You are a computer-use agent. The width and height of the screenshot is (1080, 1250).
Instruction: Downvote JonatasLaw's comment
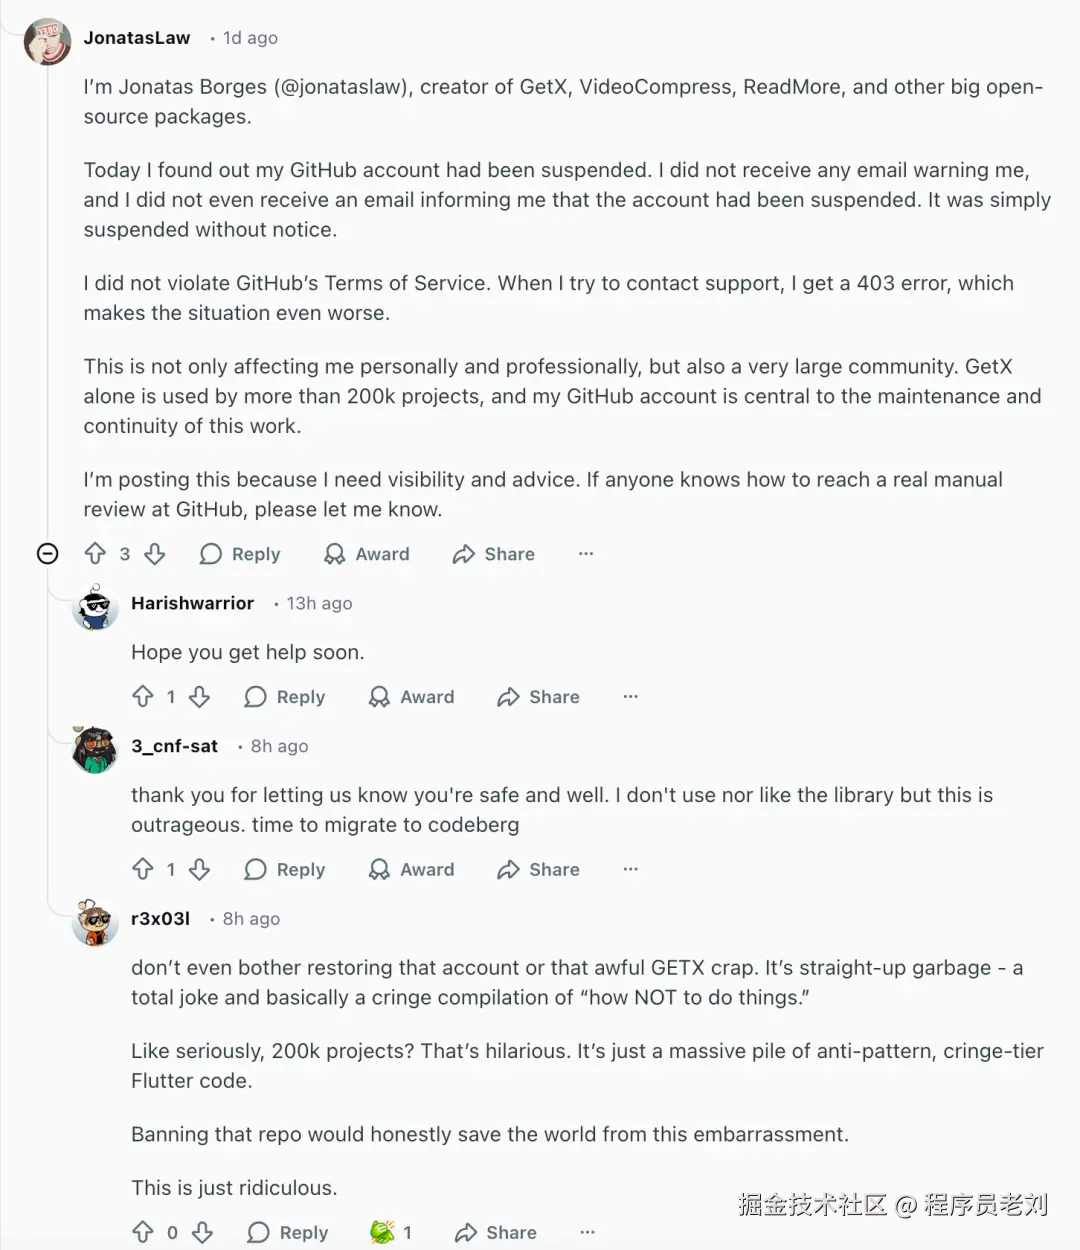(x=154, y=553)
